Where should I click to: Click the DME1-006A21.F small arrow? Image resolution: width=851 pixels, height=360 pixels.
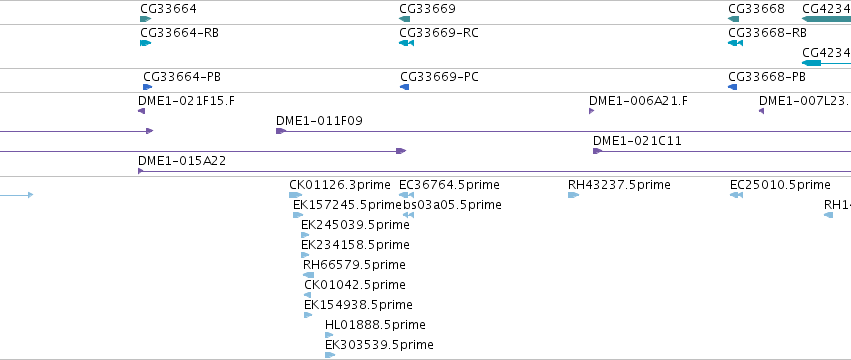pos(592,111)
